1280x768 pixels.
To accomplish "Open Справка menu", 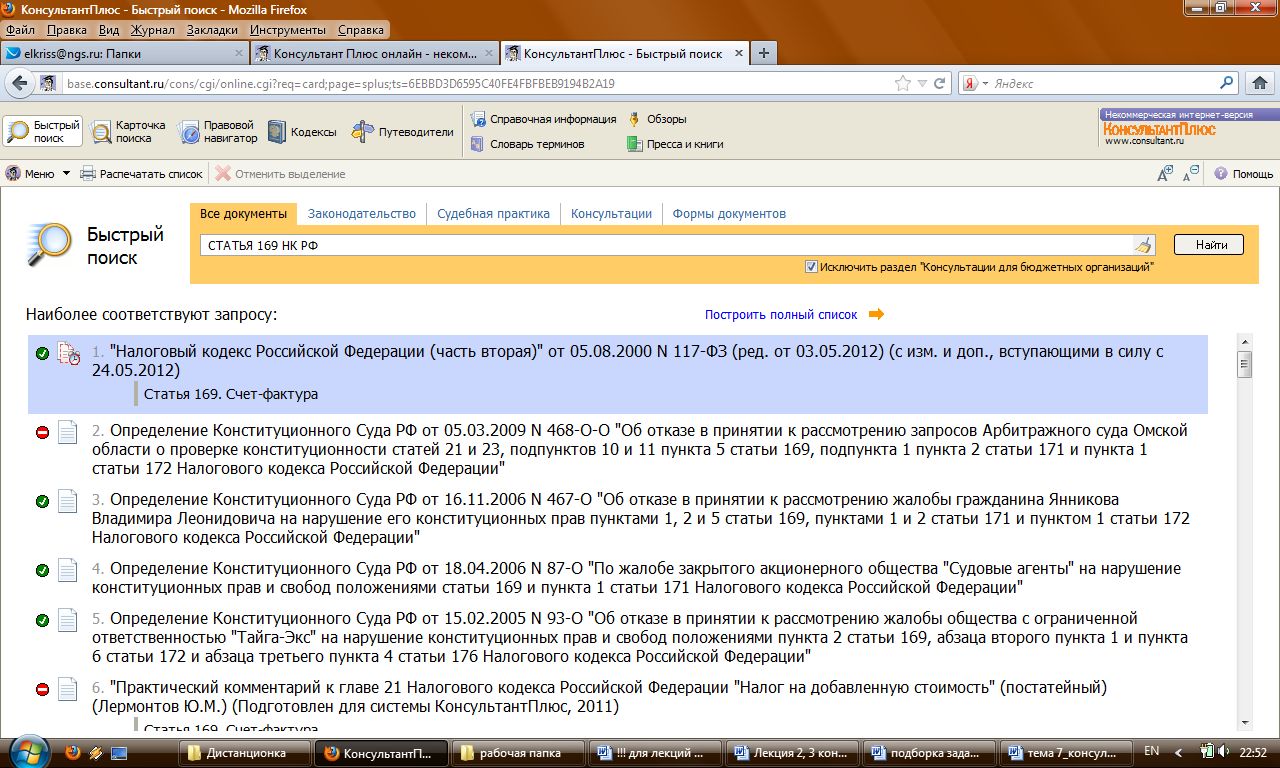I will click(361, 30).
